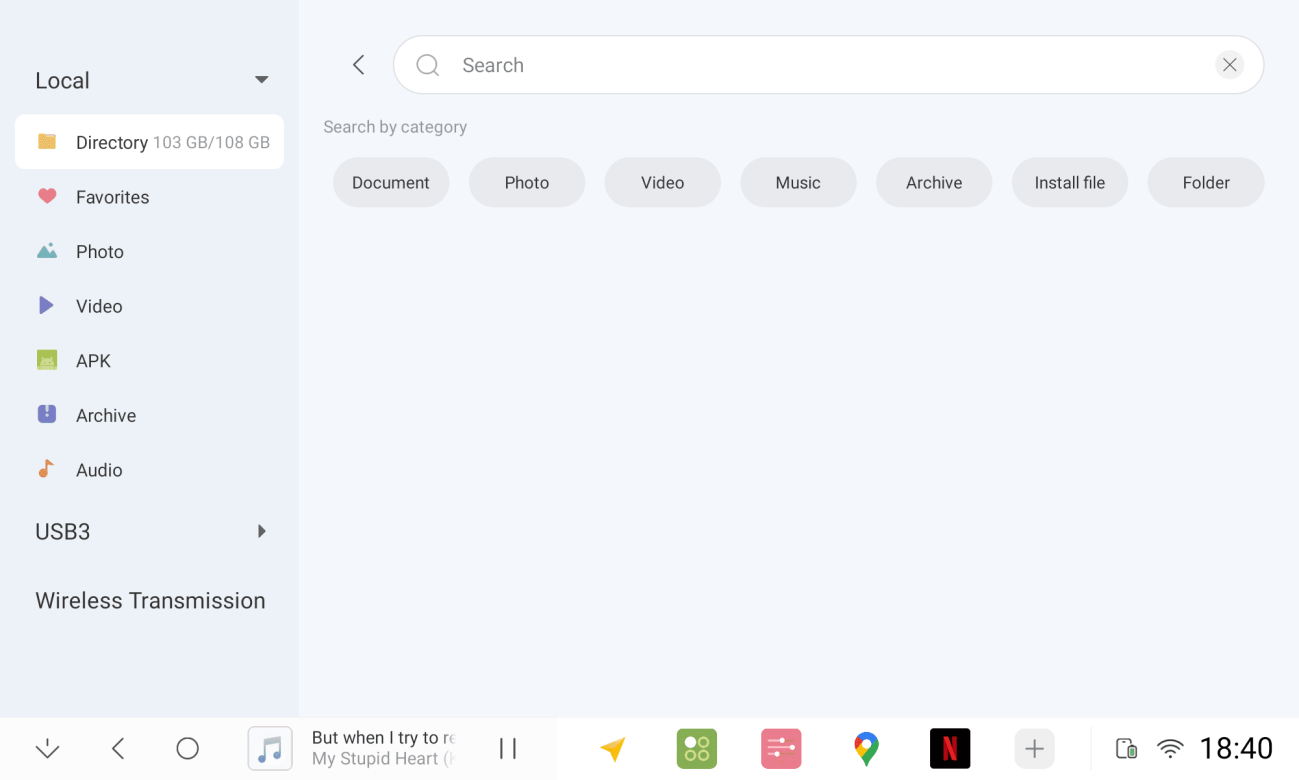Filter by Folder category
The height and width of the screenshot is (780, 1299).
pos(1206,182)
